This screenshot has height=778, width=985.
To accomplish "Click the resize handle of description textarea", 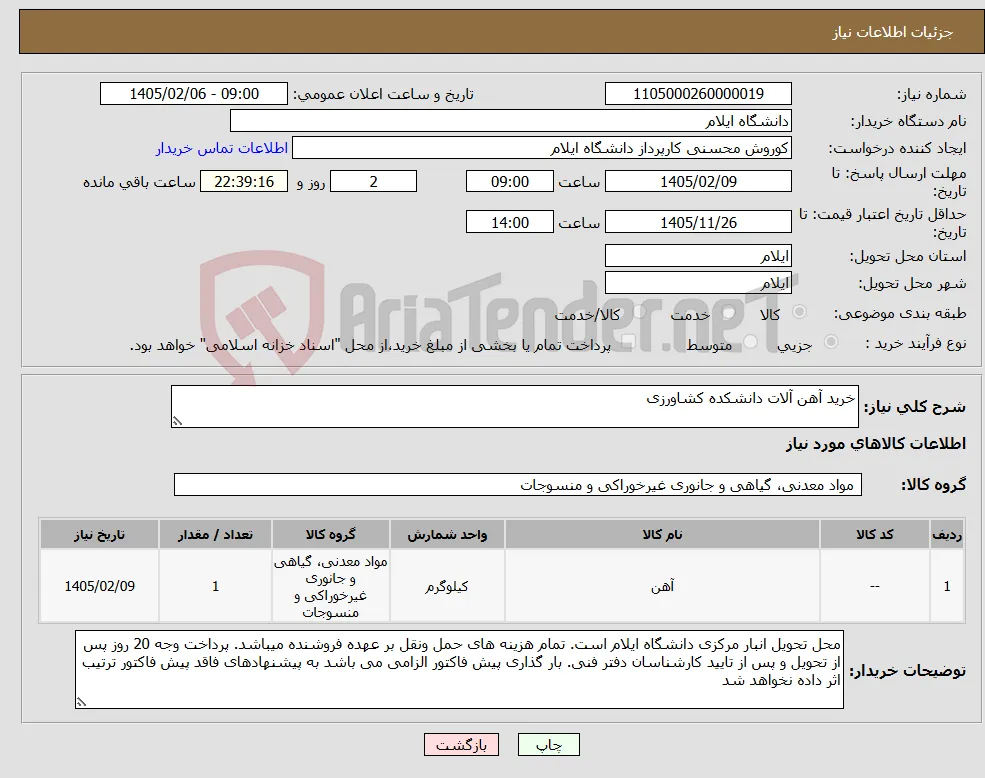I will pyautogui.click(x=177, y=422).
